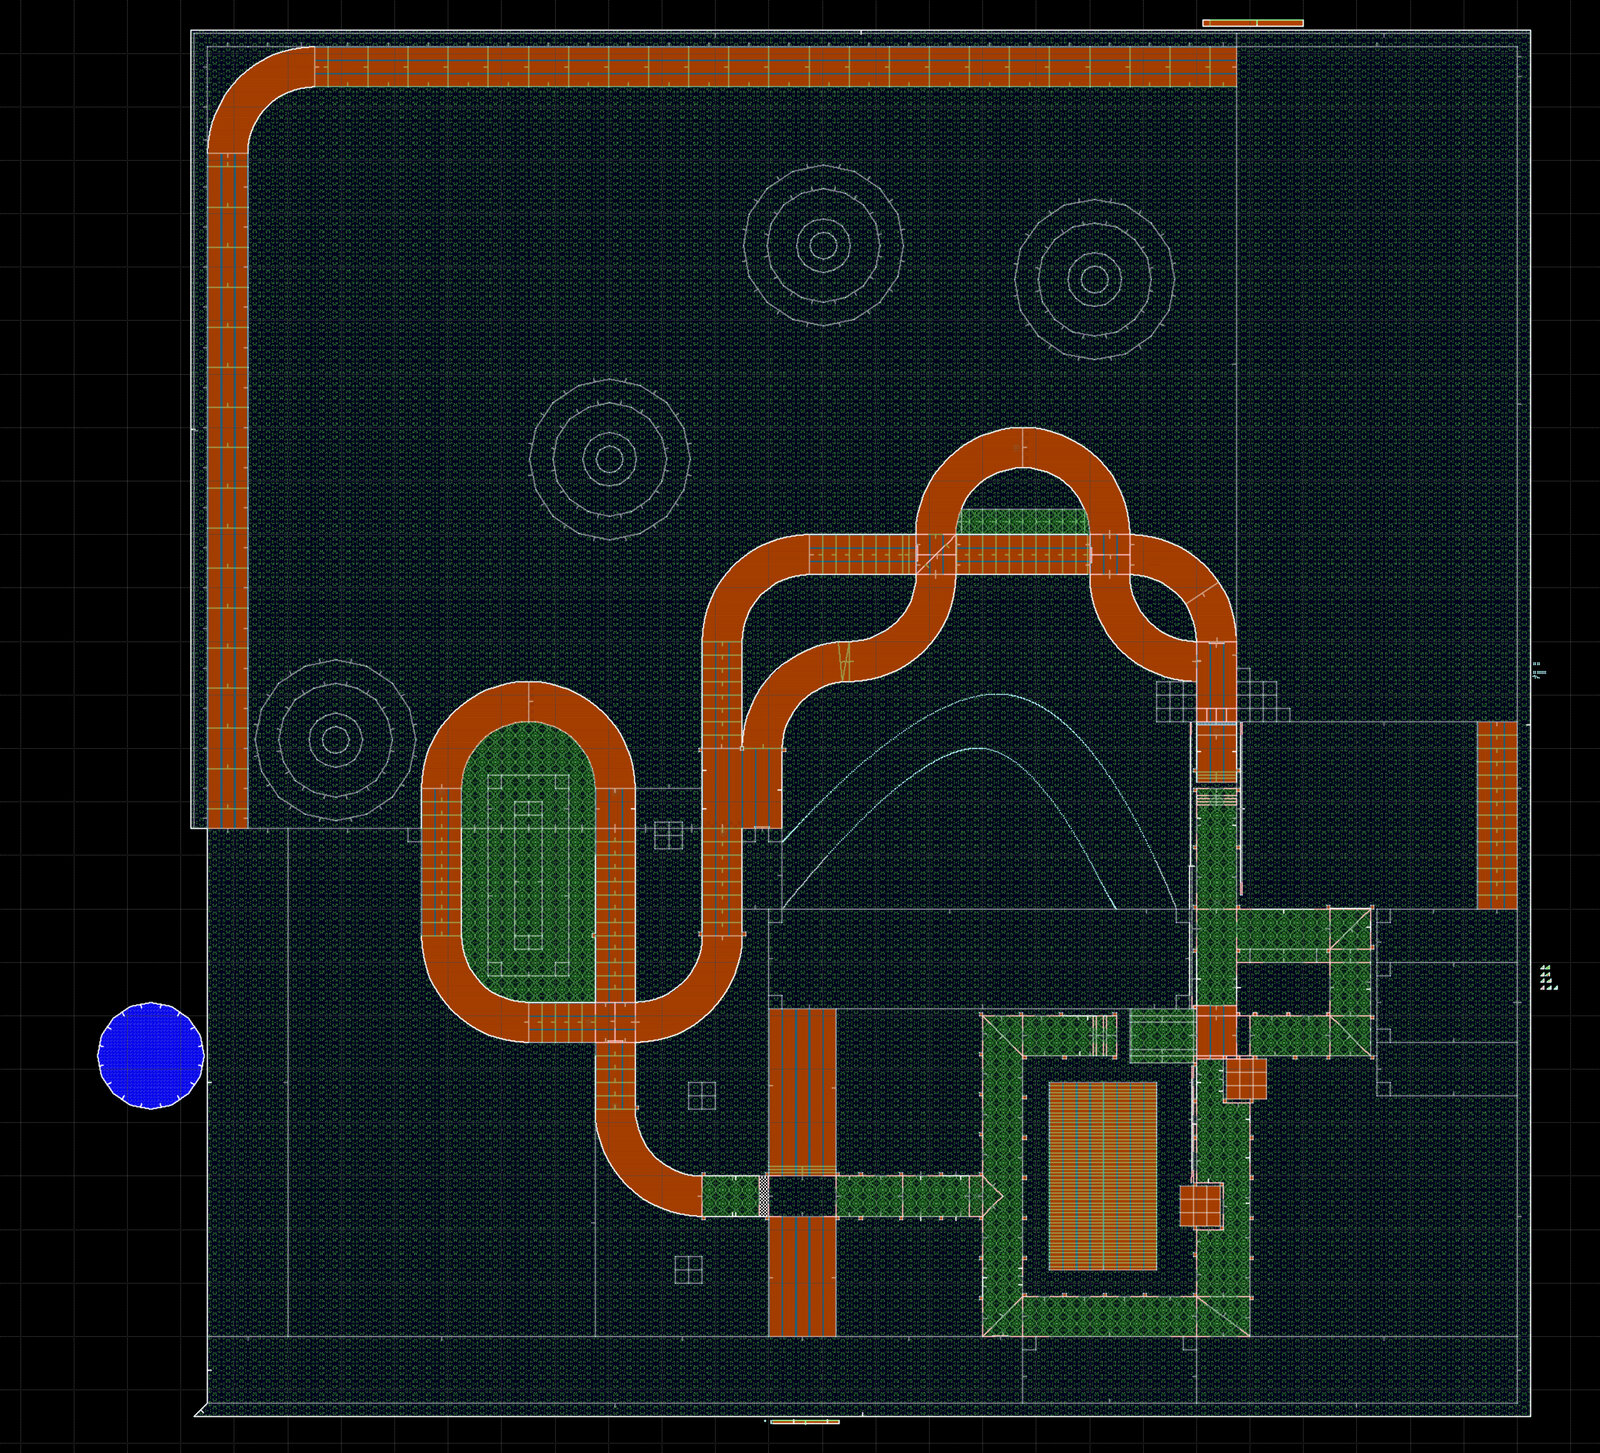The image size is (1600, 1453).
Task: Select the small orange bar below the drawing frame
Action: [804, 1421]
